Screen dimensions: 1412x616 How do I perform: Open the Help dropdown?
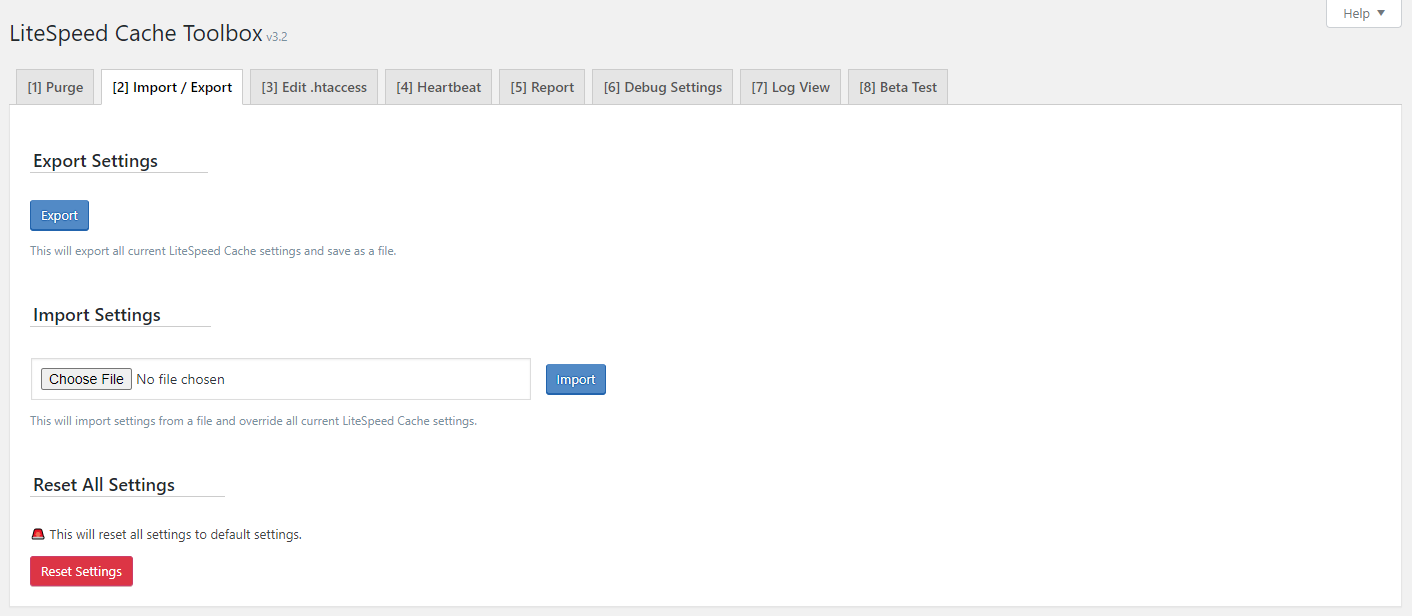1363,14
